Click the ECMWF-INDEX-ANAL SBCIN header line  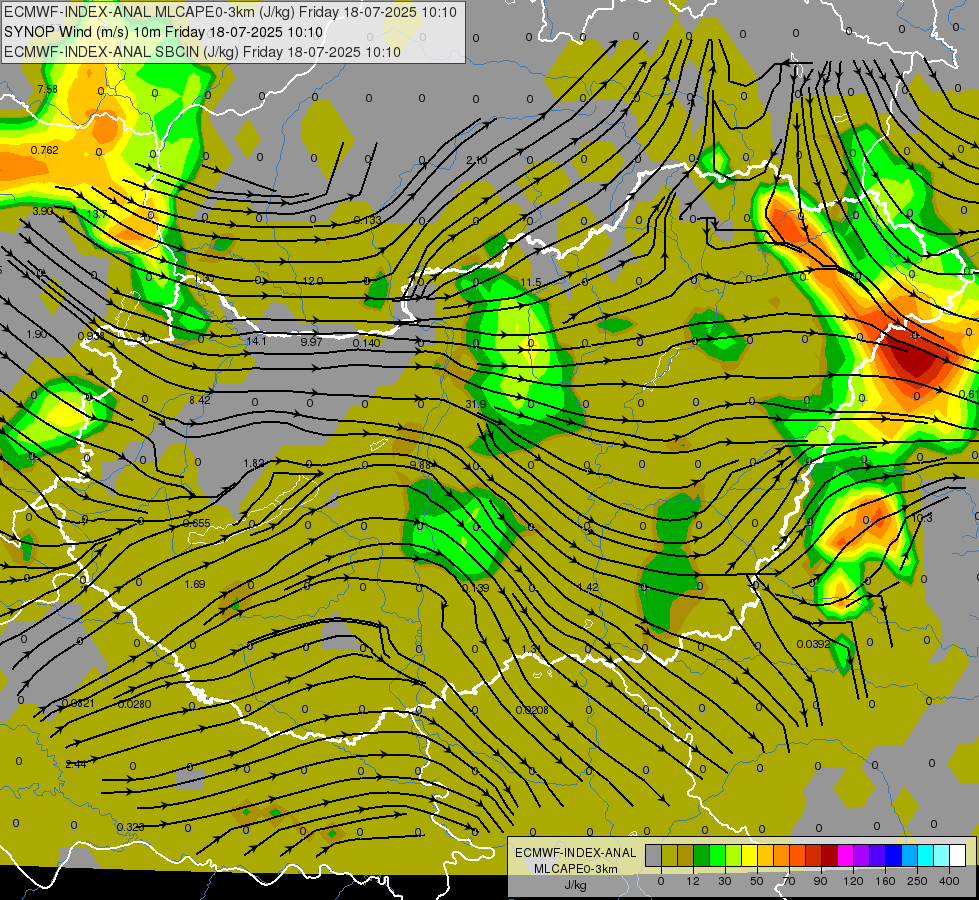[202, 52]
